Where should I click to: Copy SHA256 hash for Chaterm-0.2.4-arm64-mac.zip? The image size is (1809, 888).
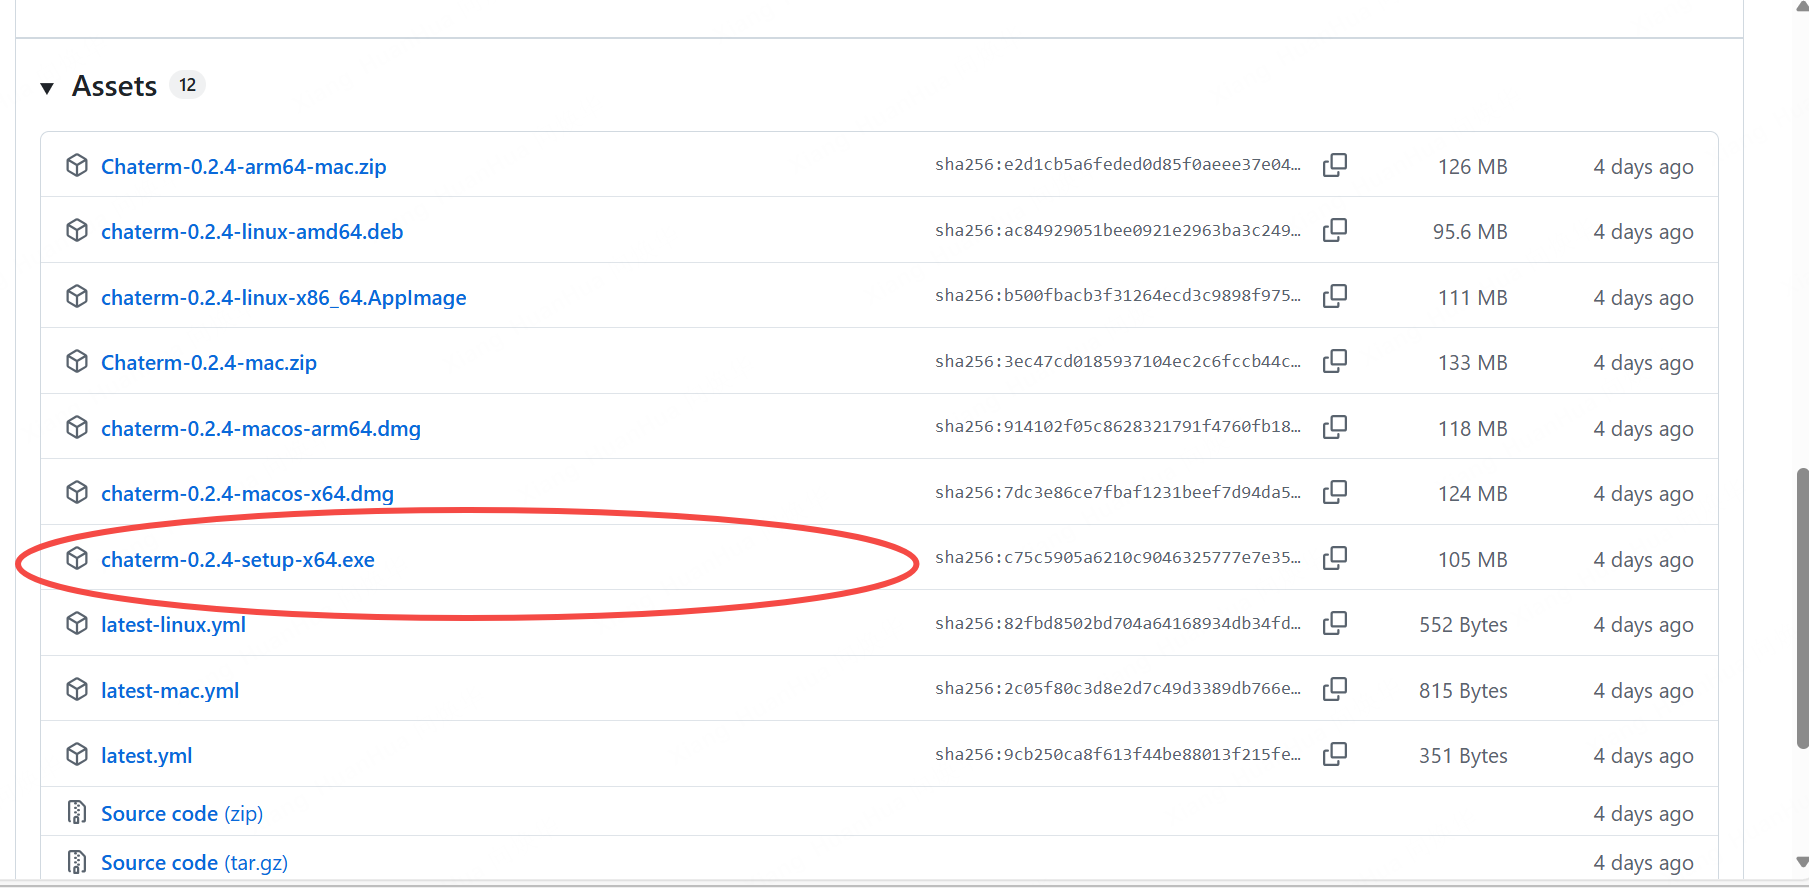1335,165
